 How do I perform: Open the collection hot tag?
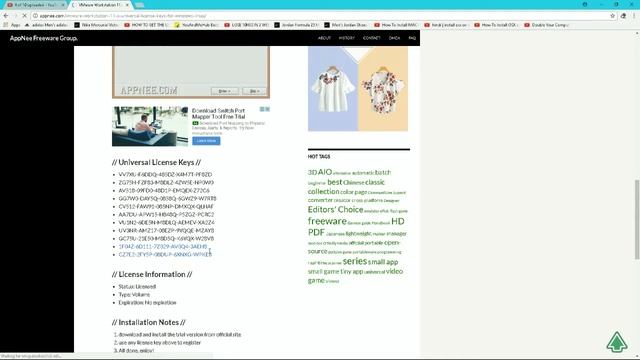(x=323, y=191)
